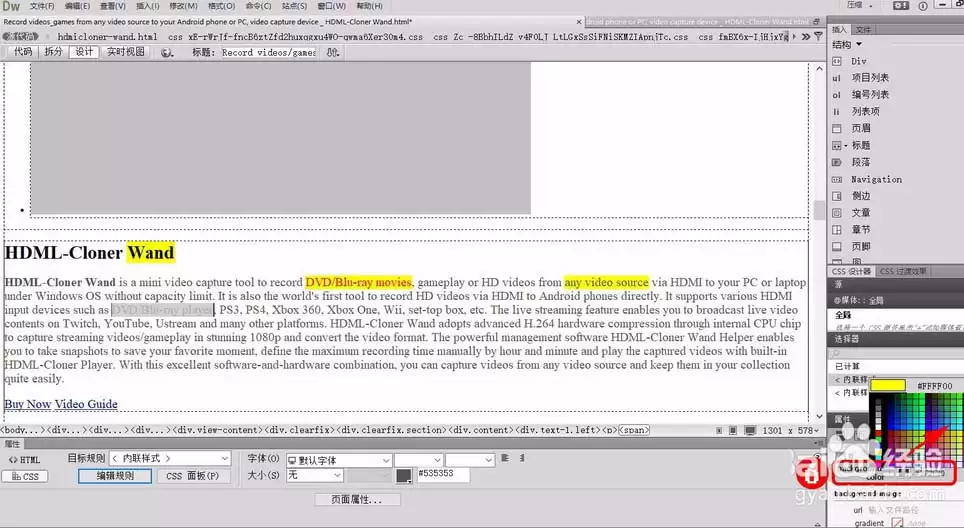Open the 字体 font dropdown
The width and height of the screenshot is (964, 528).
point(338,460)
